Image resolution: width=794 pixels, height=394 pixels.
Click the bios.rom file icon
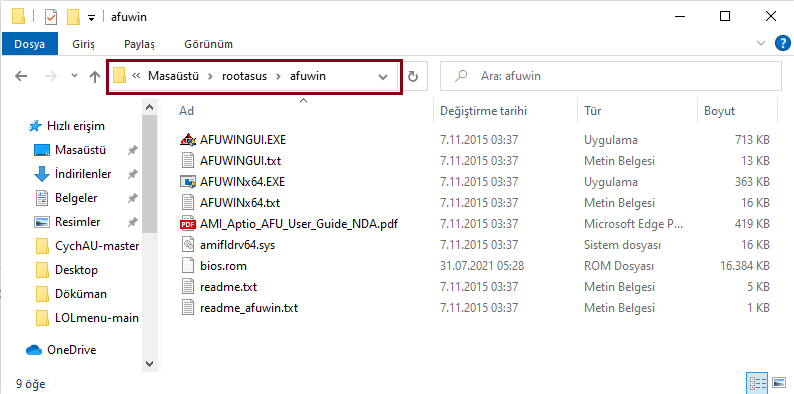(x=188, y=266)
